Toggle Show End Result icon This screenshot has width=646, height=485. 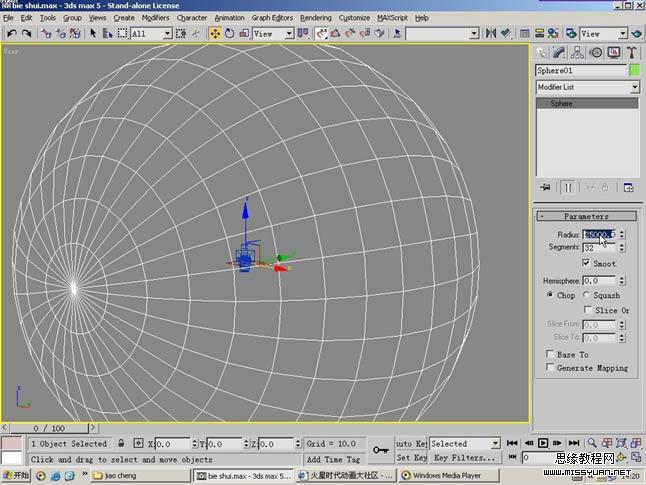[x=568, y=187]
